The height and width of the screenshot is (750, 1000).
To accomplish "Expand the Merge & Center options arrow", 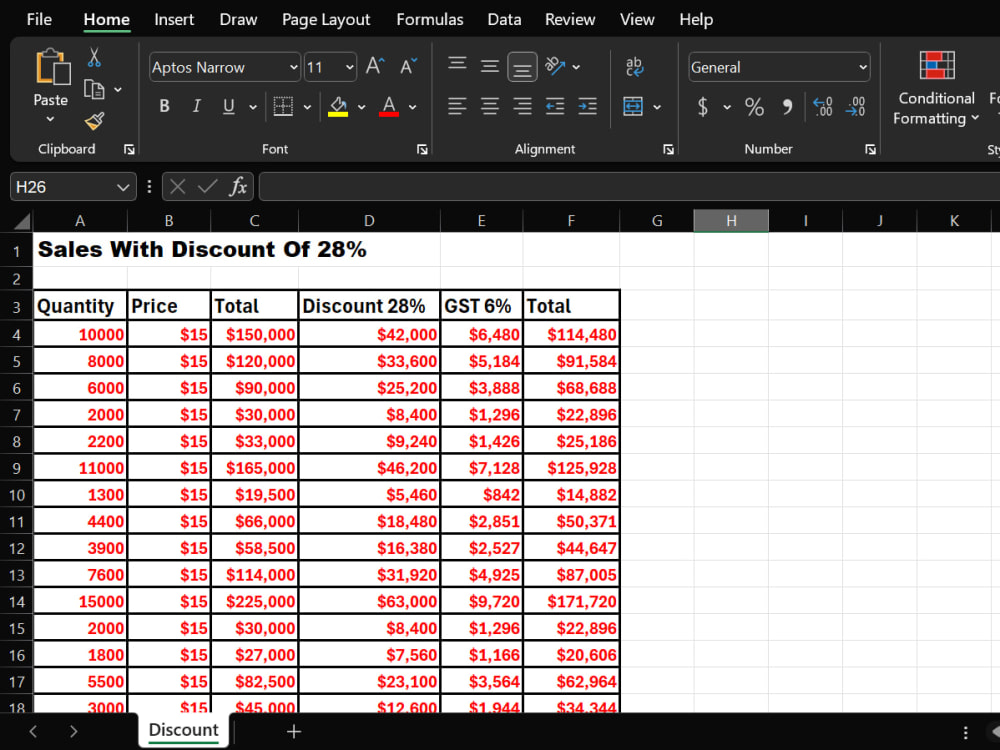I will 657,107.
